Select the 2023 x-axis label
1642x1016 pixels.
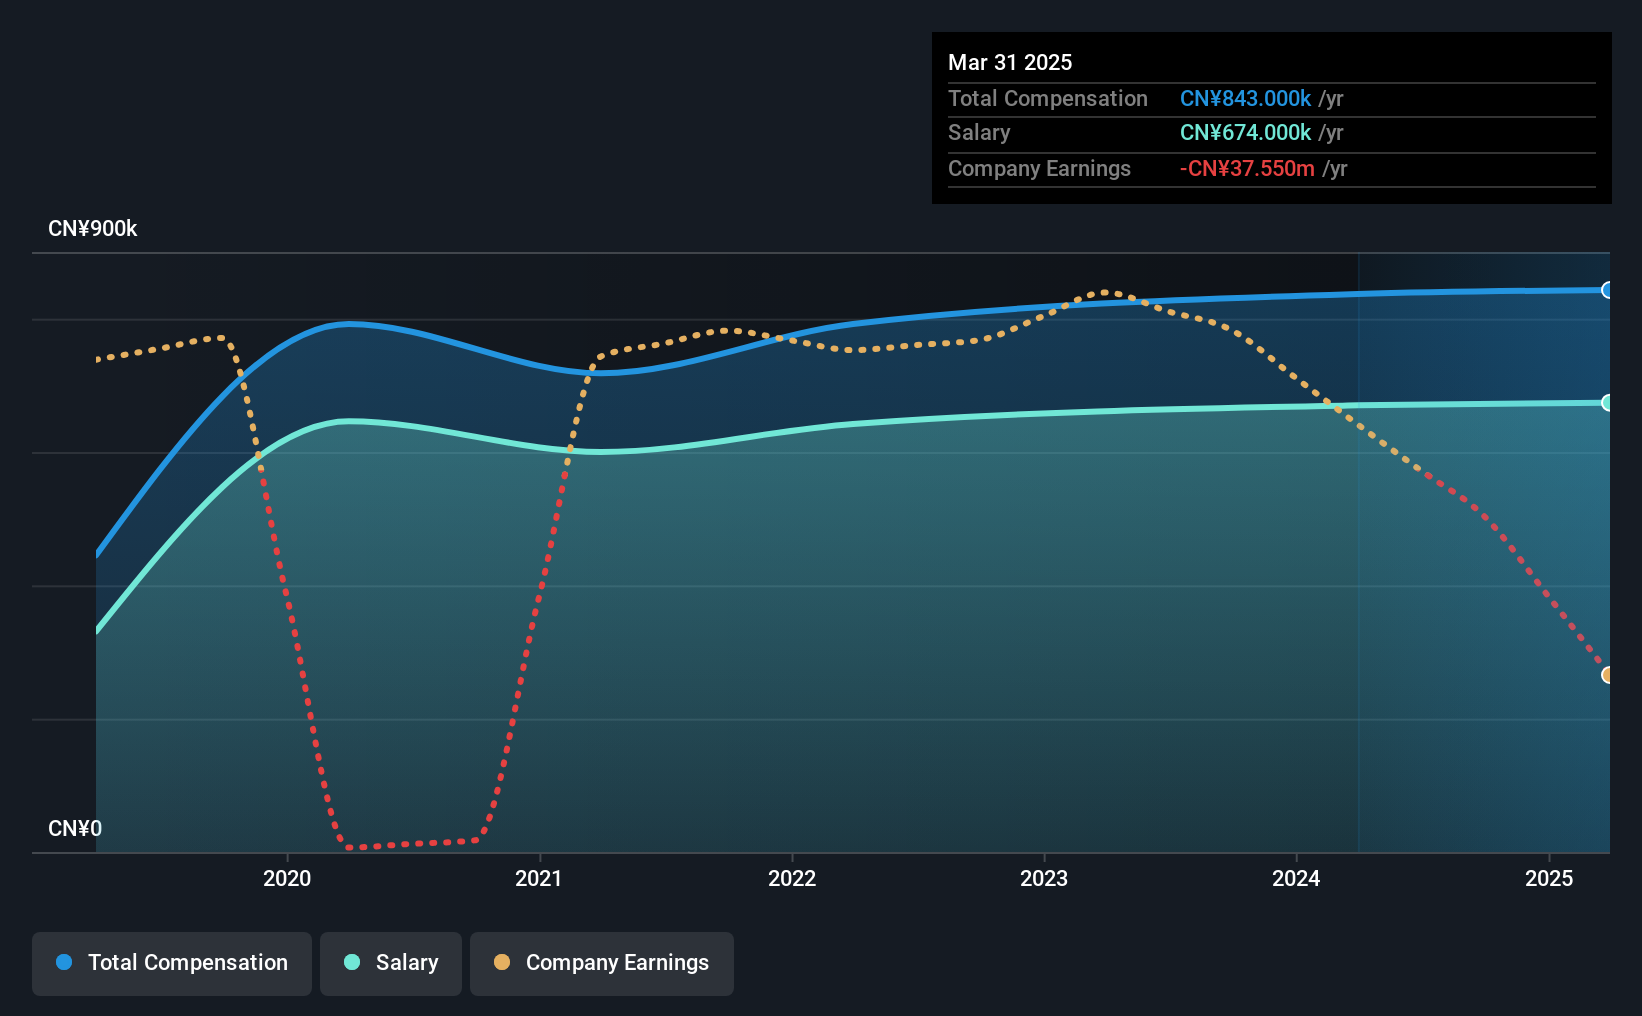[x=1044, y=878]
